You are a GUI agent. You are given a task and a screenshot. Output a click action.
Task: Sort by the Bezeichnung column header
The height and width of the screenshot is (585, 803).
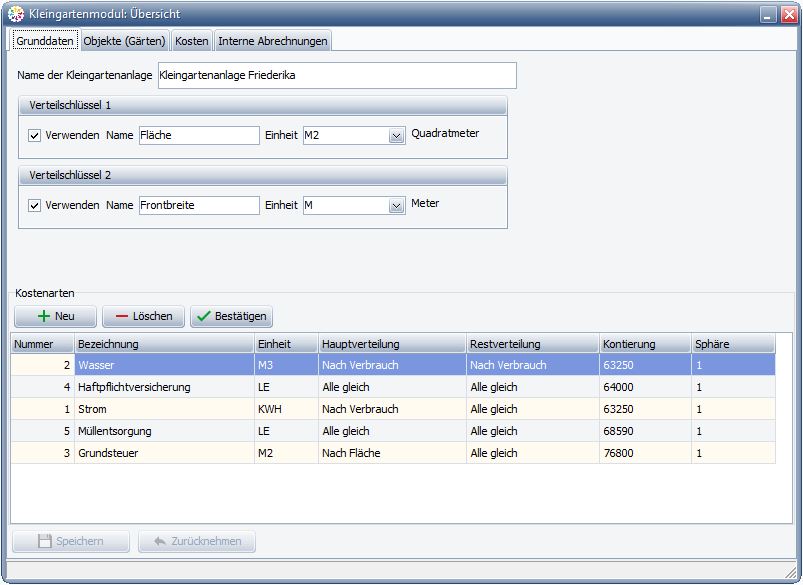(x=163, y=344)
